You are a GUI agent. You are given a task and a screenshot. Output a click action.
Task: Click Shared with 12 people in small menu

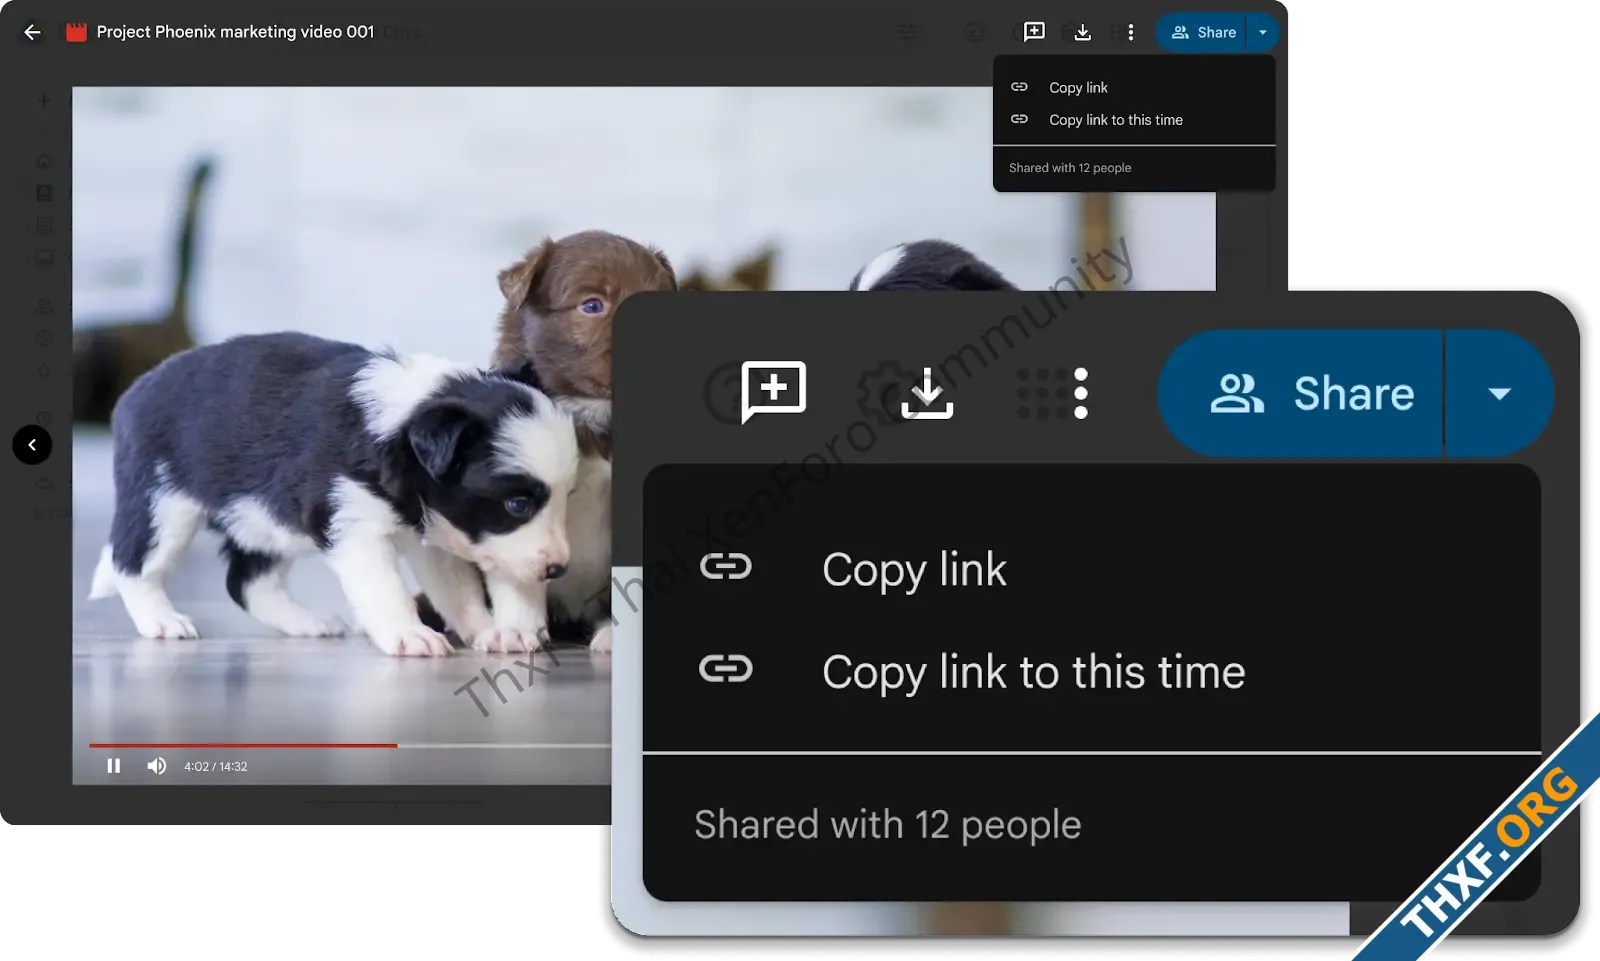[1070, 168]
